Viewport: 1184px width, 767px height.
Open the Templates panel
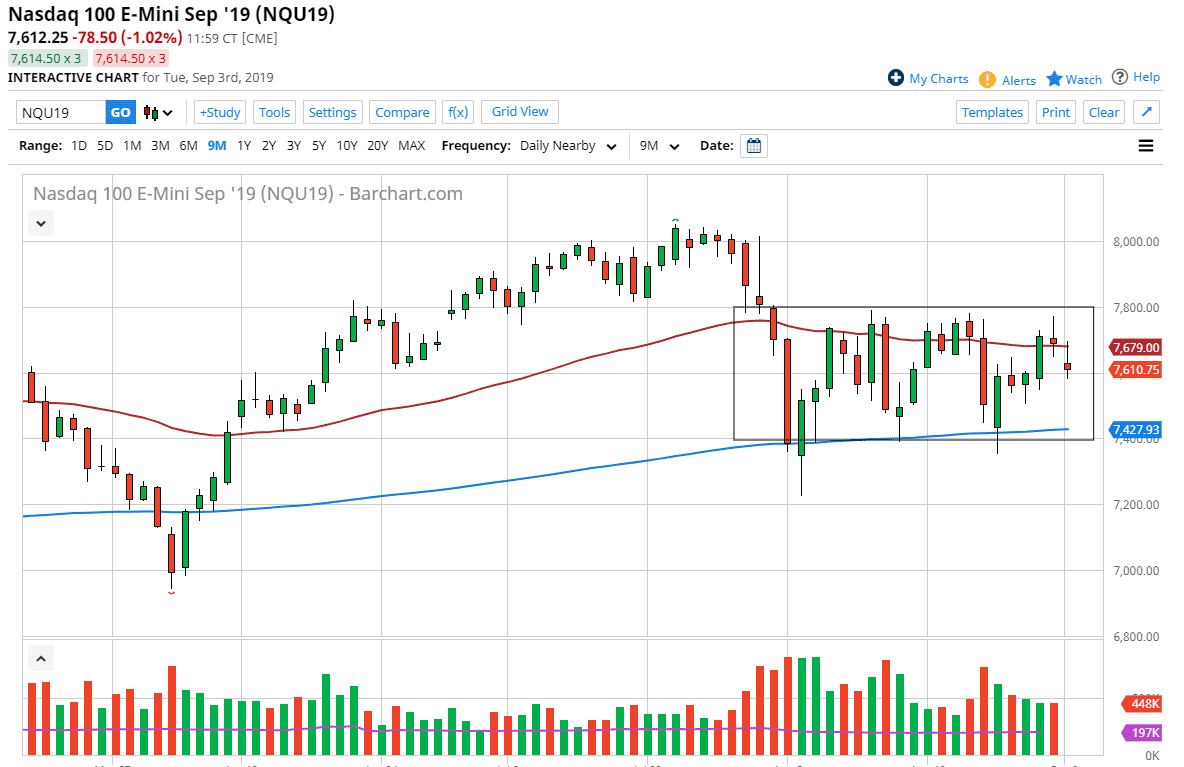pos(992,112)
